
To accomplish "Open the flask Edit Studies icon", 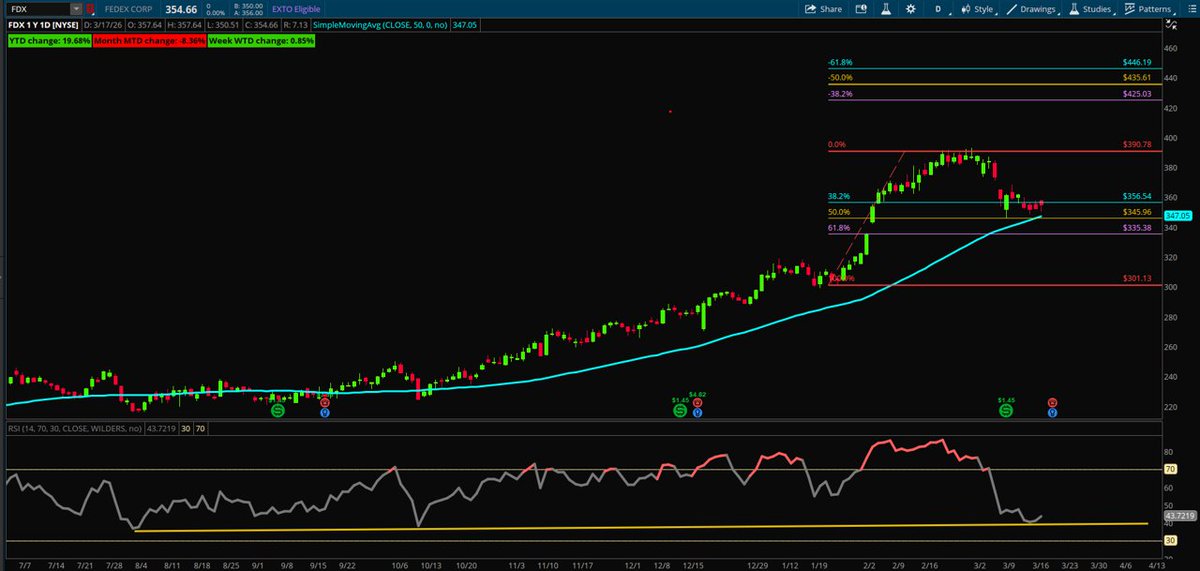I will coord(885,9).
